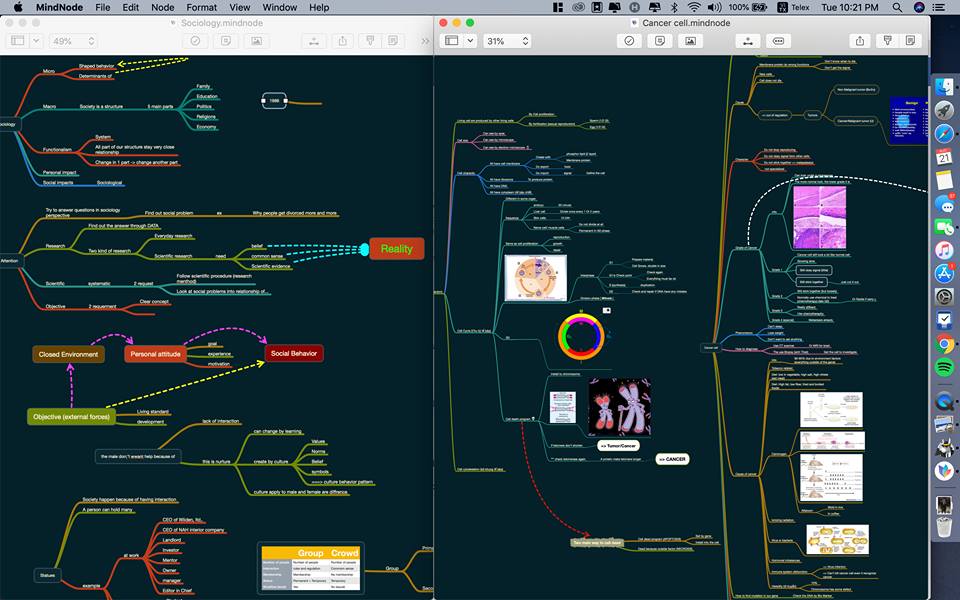Click the Connection icon in Sociology toolbar
960x600 pixels.
(x=313, y=41)
